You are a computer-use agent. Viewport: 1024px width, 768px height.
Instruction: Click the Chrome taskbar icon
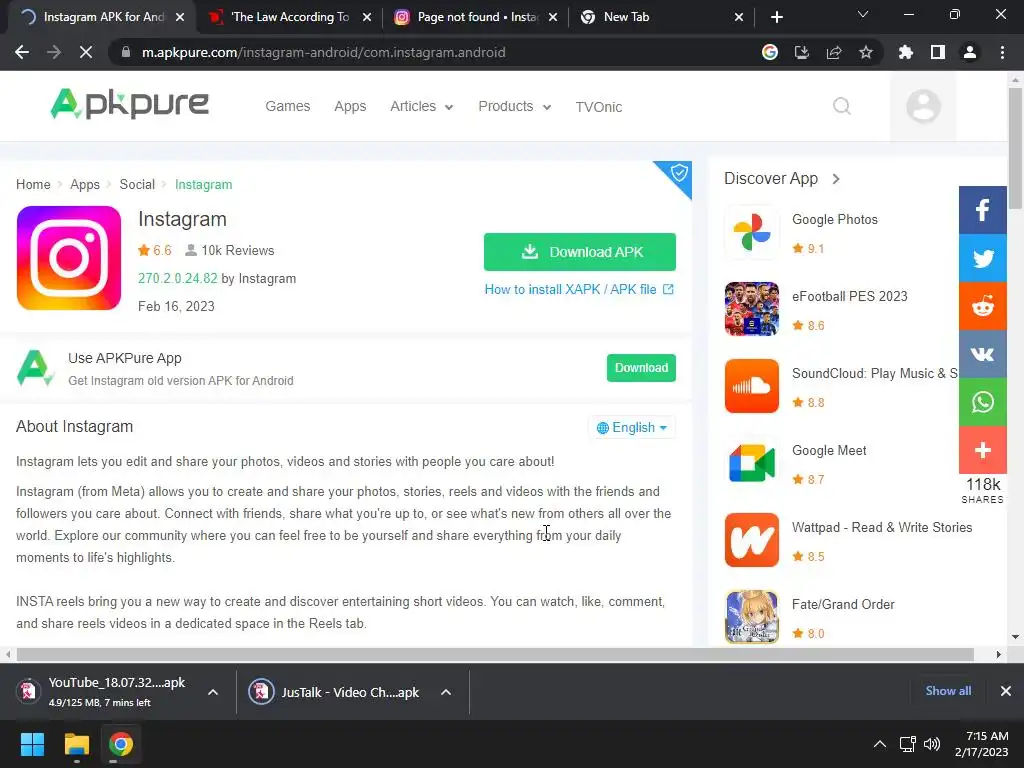pyautogui.click(x=121, y=744)
